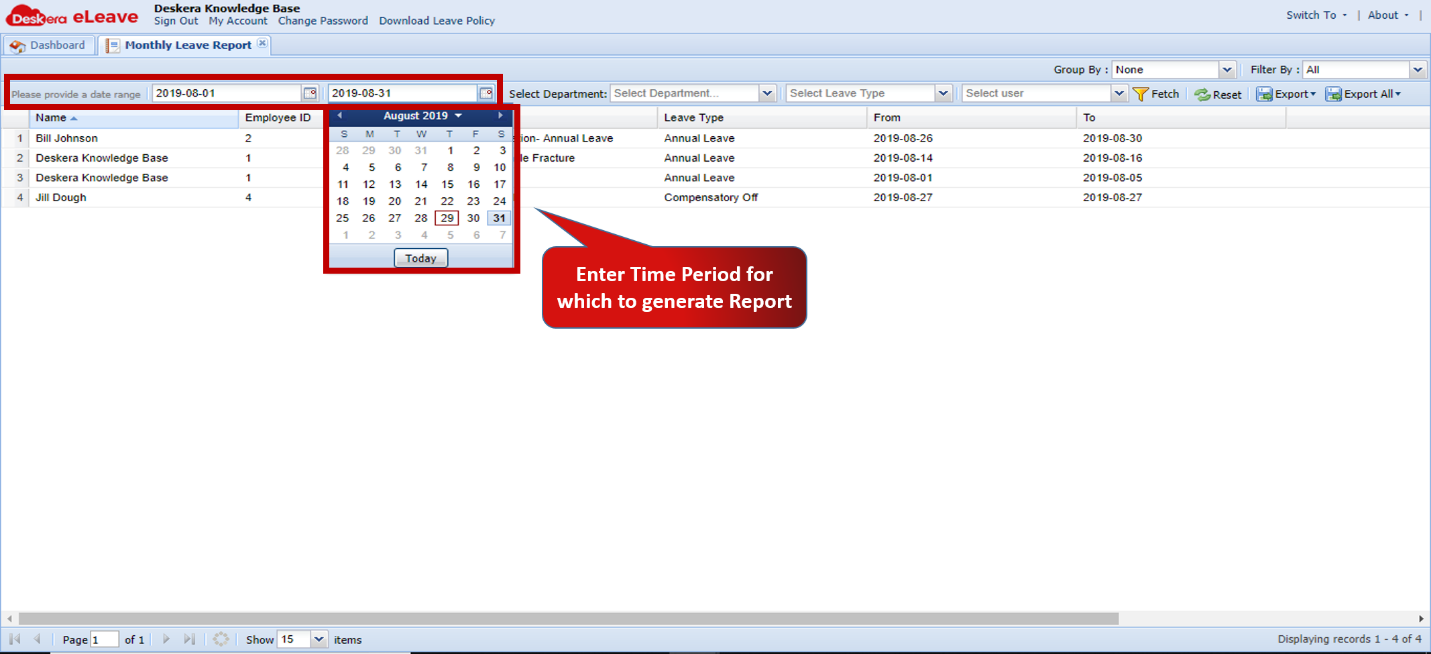Select August 29 in the calendar
Screen dimensions: 1431x654
click(x=447, y=218)
